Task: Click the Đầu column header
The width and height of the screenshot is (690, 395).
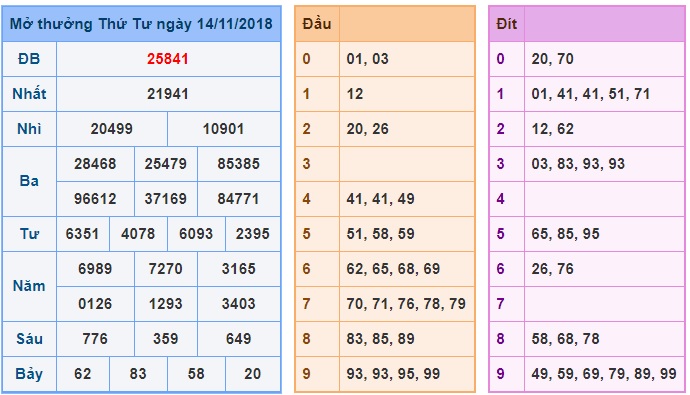Action: tap(316, 24)
